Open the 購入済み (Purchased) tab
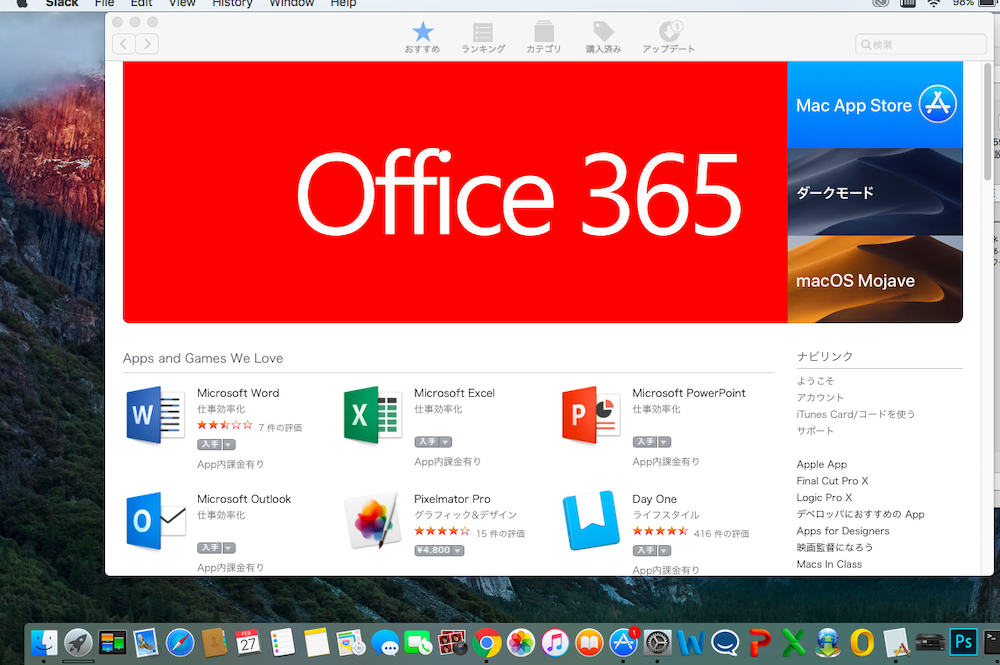Image resolution: width=1000 pixels, height=665 pixels. click(x=603, y=37)
